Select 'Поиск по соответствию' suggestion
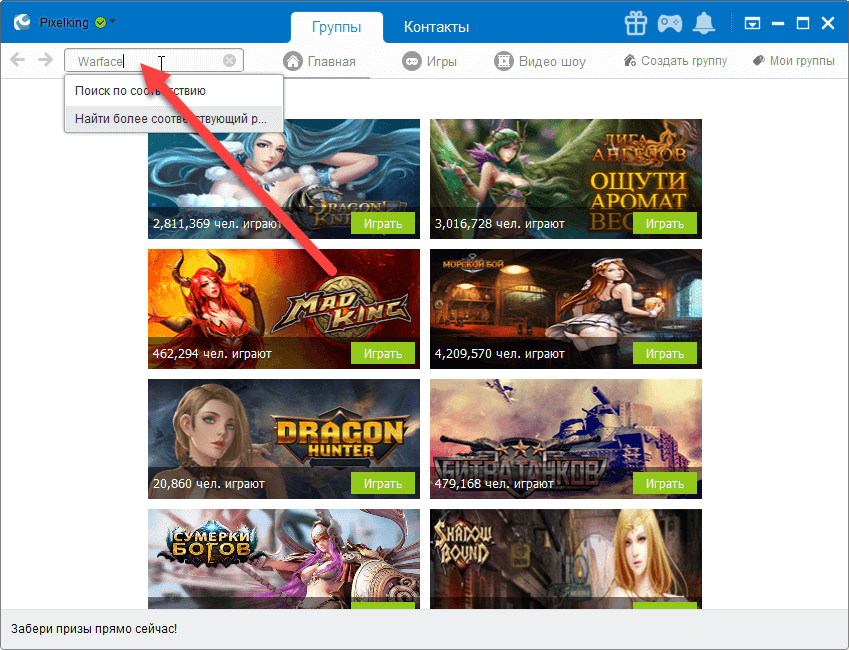This screenshot has height=650, width=849. click(x=174, y=91)
